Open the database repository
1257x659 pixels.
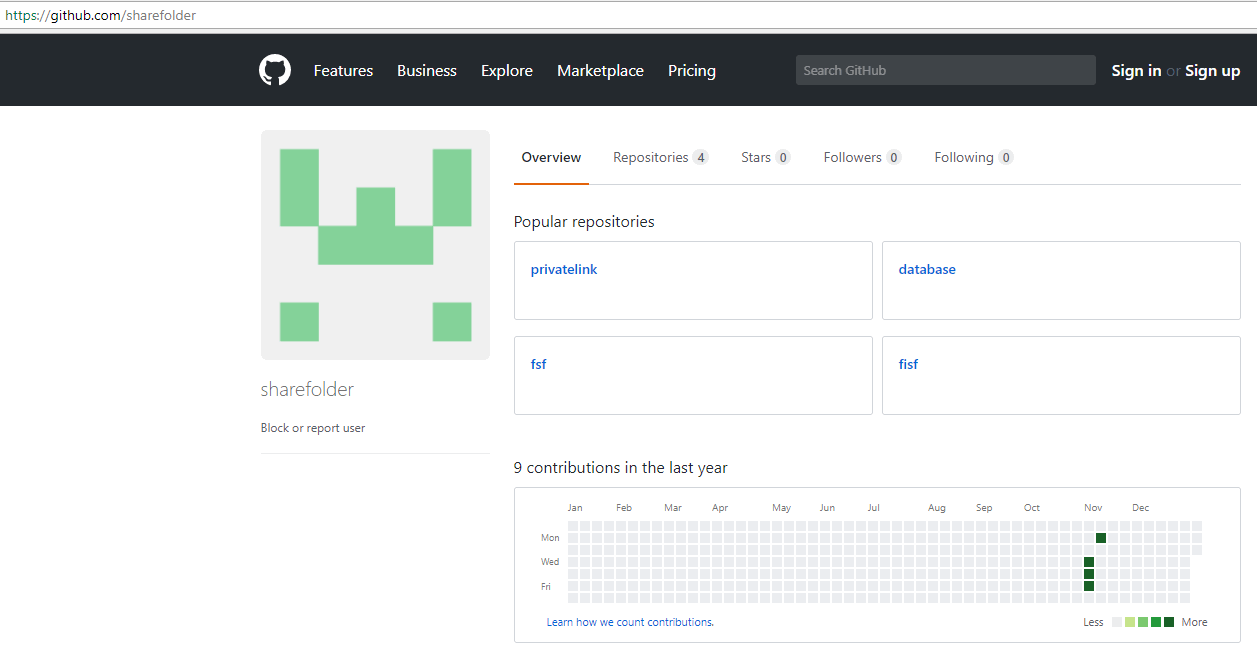[x=927, y=269]
